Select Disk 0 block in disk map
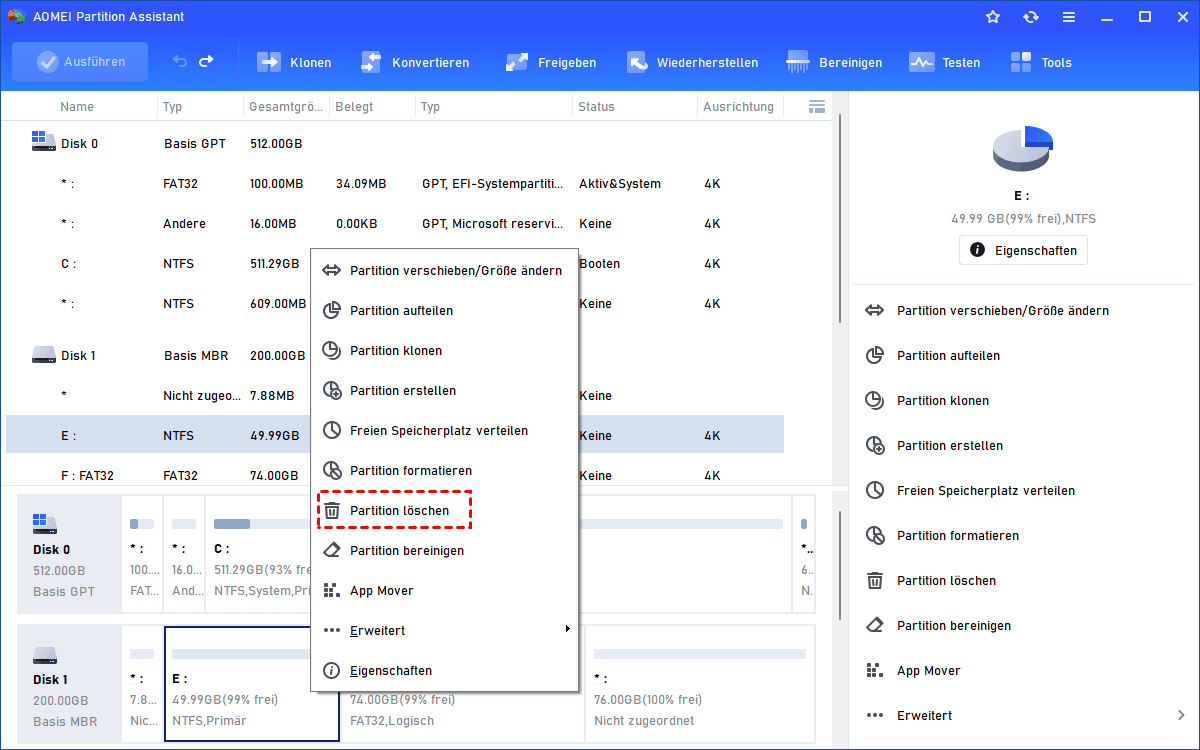This screenshot has width=1200, height=750. pyautogui.click(x=69, y=553)
